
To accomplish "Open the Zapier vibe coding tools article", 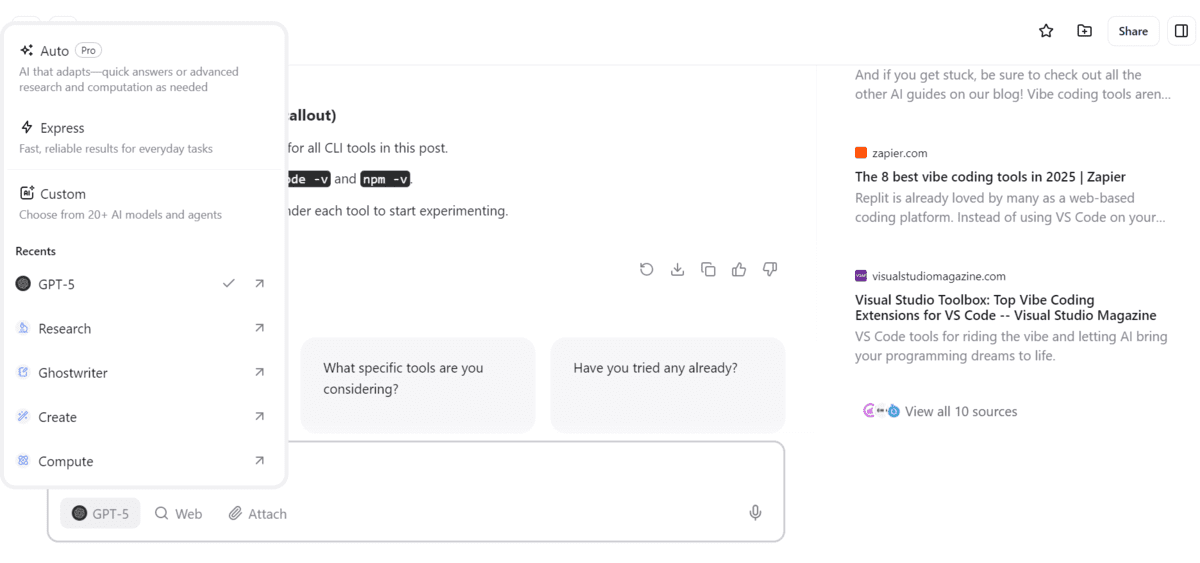I will pos(990,177).
